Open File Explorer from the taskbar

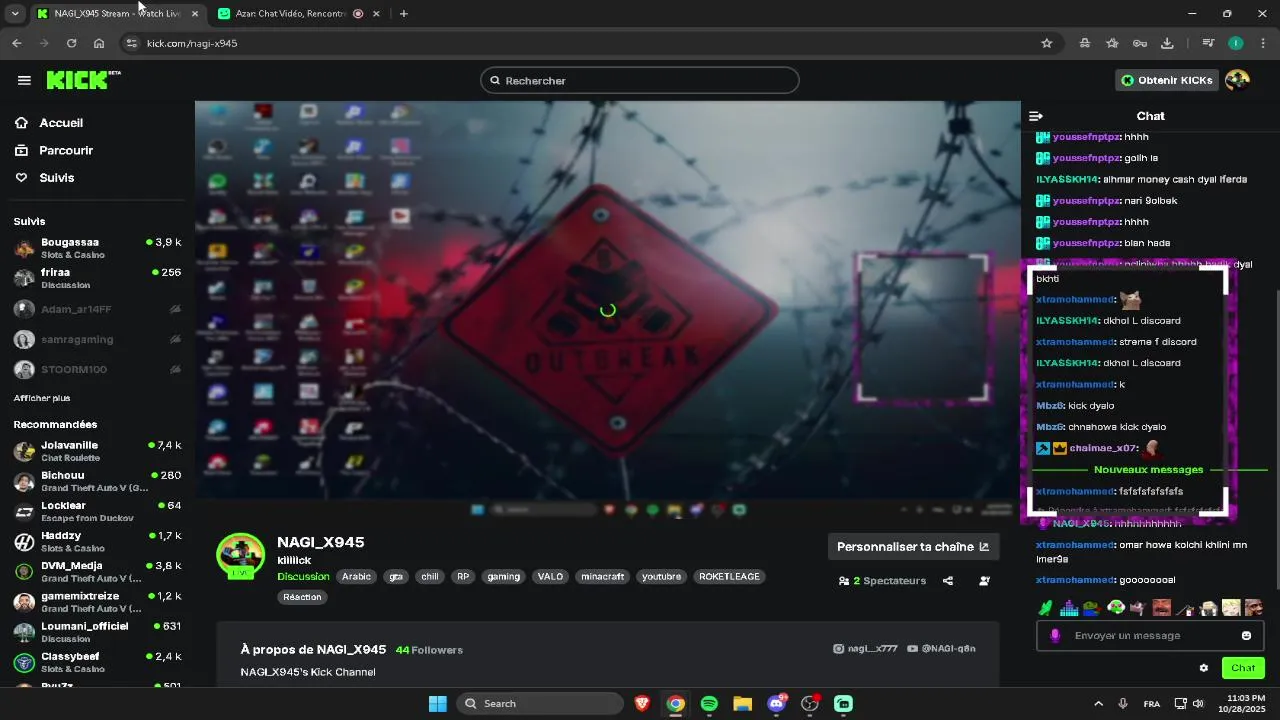tap(742, 704)
